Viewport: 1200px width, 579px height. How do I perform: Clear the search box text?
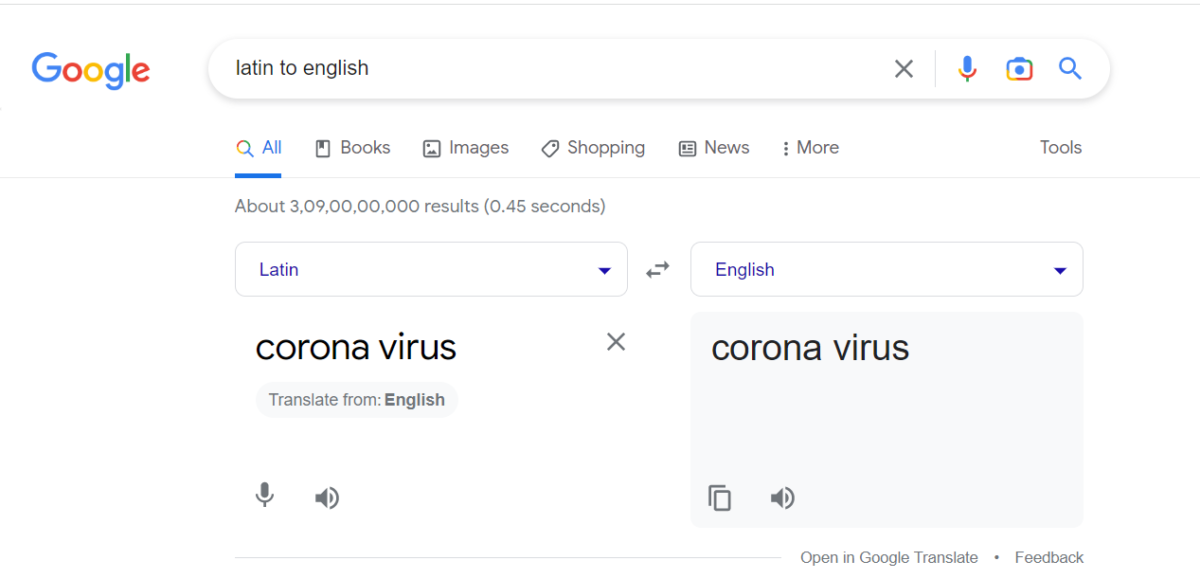904,69
